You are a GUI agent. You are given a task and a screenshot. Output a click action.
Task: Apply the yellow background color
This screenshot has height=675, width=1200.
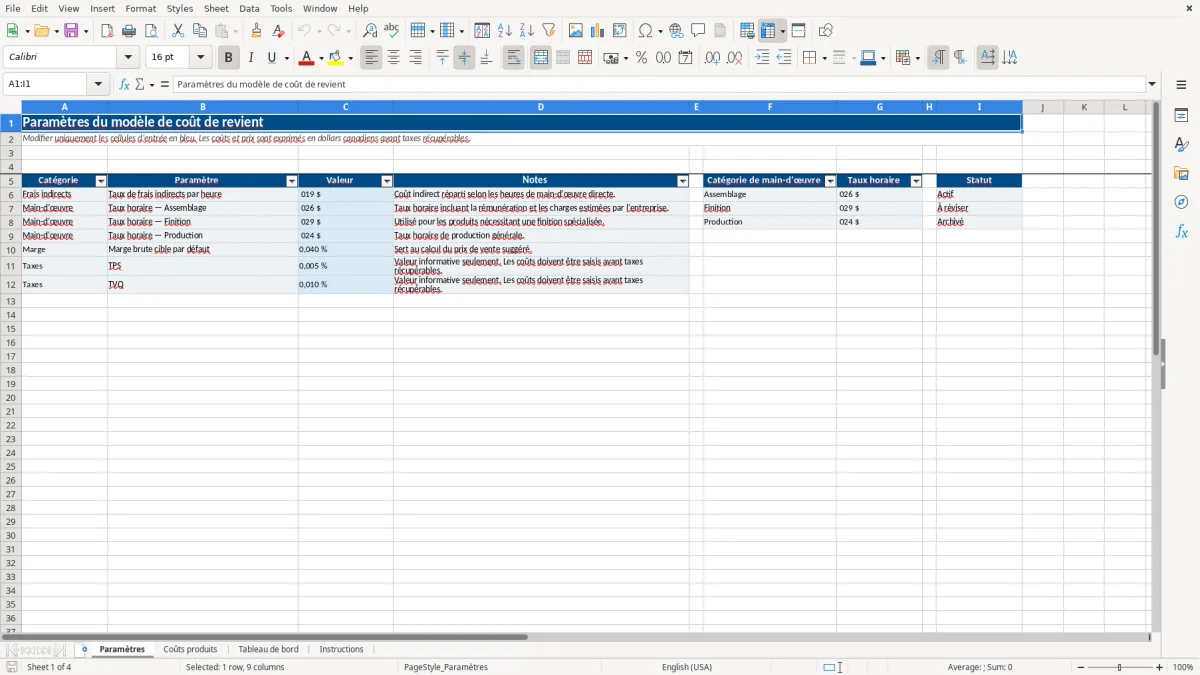click(x=336, y=58)
